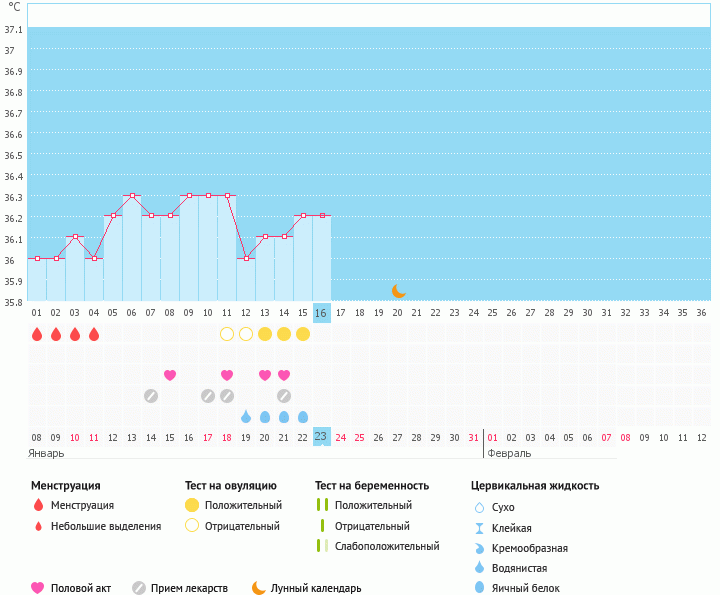This screenshot has width=720, height=595.
Task: Click the 'Яичный белок' legend drop icon
Action: tap(480, 588)
